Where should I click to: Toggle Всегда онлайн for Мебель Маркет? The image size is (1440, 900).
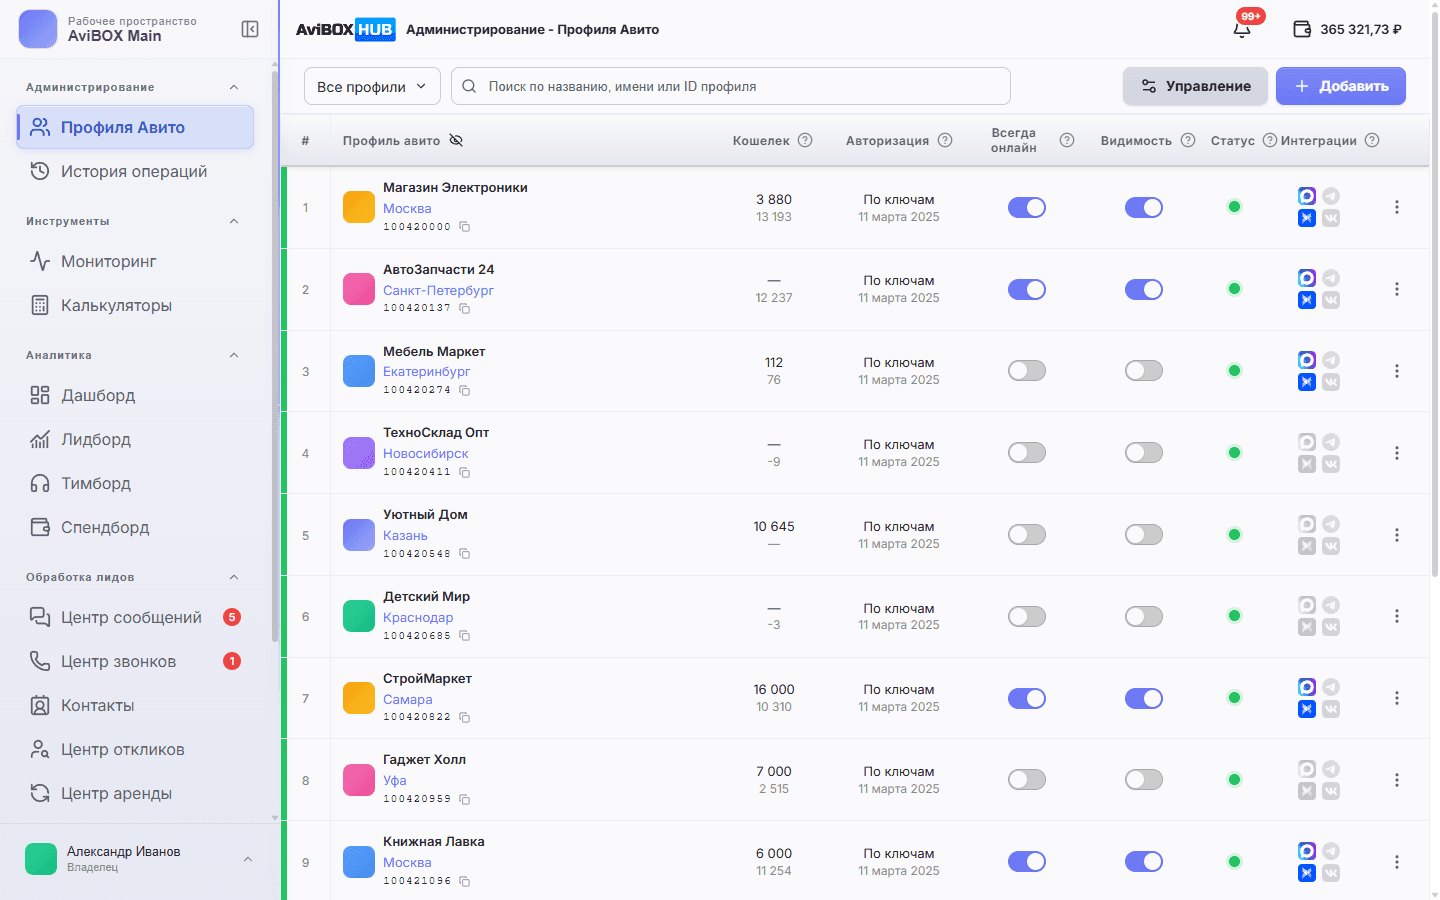pyautogui.click(x=1027, y=371)
